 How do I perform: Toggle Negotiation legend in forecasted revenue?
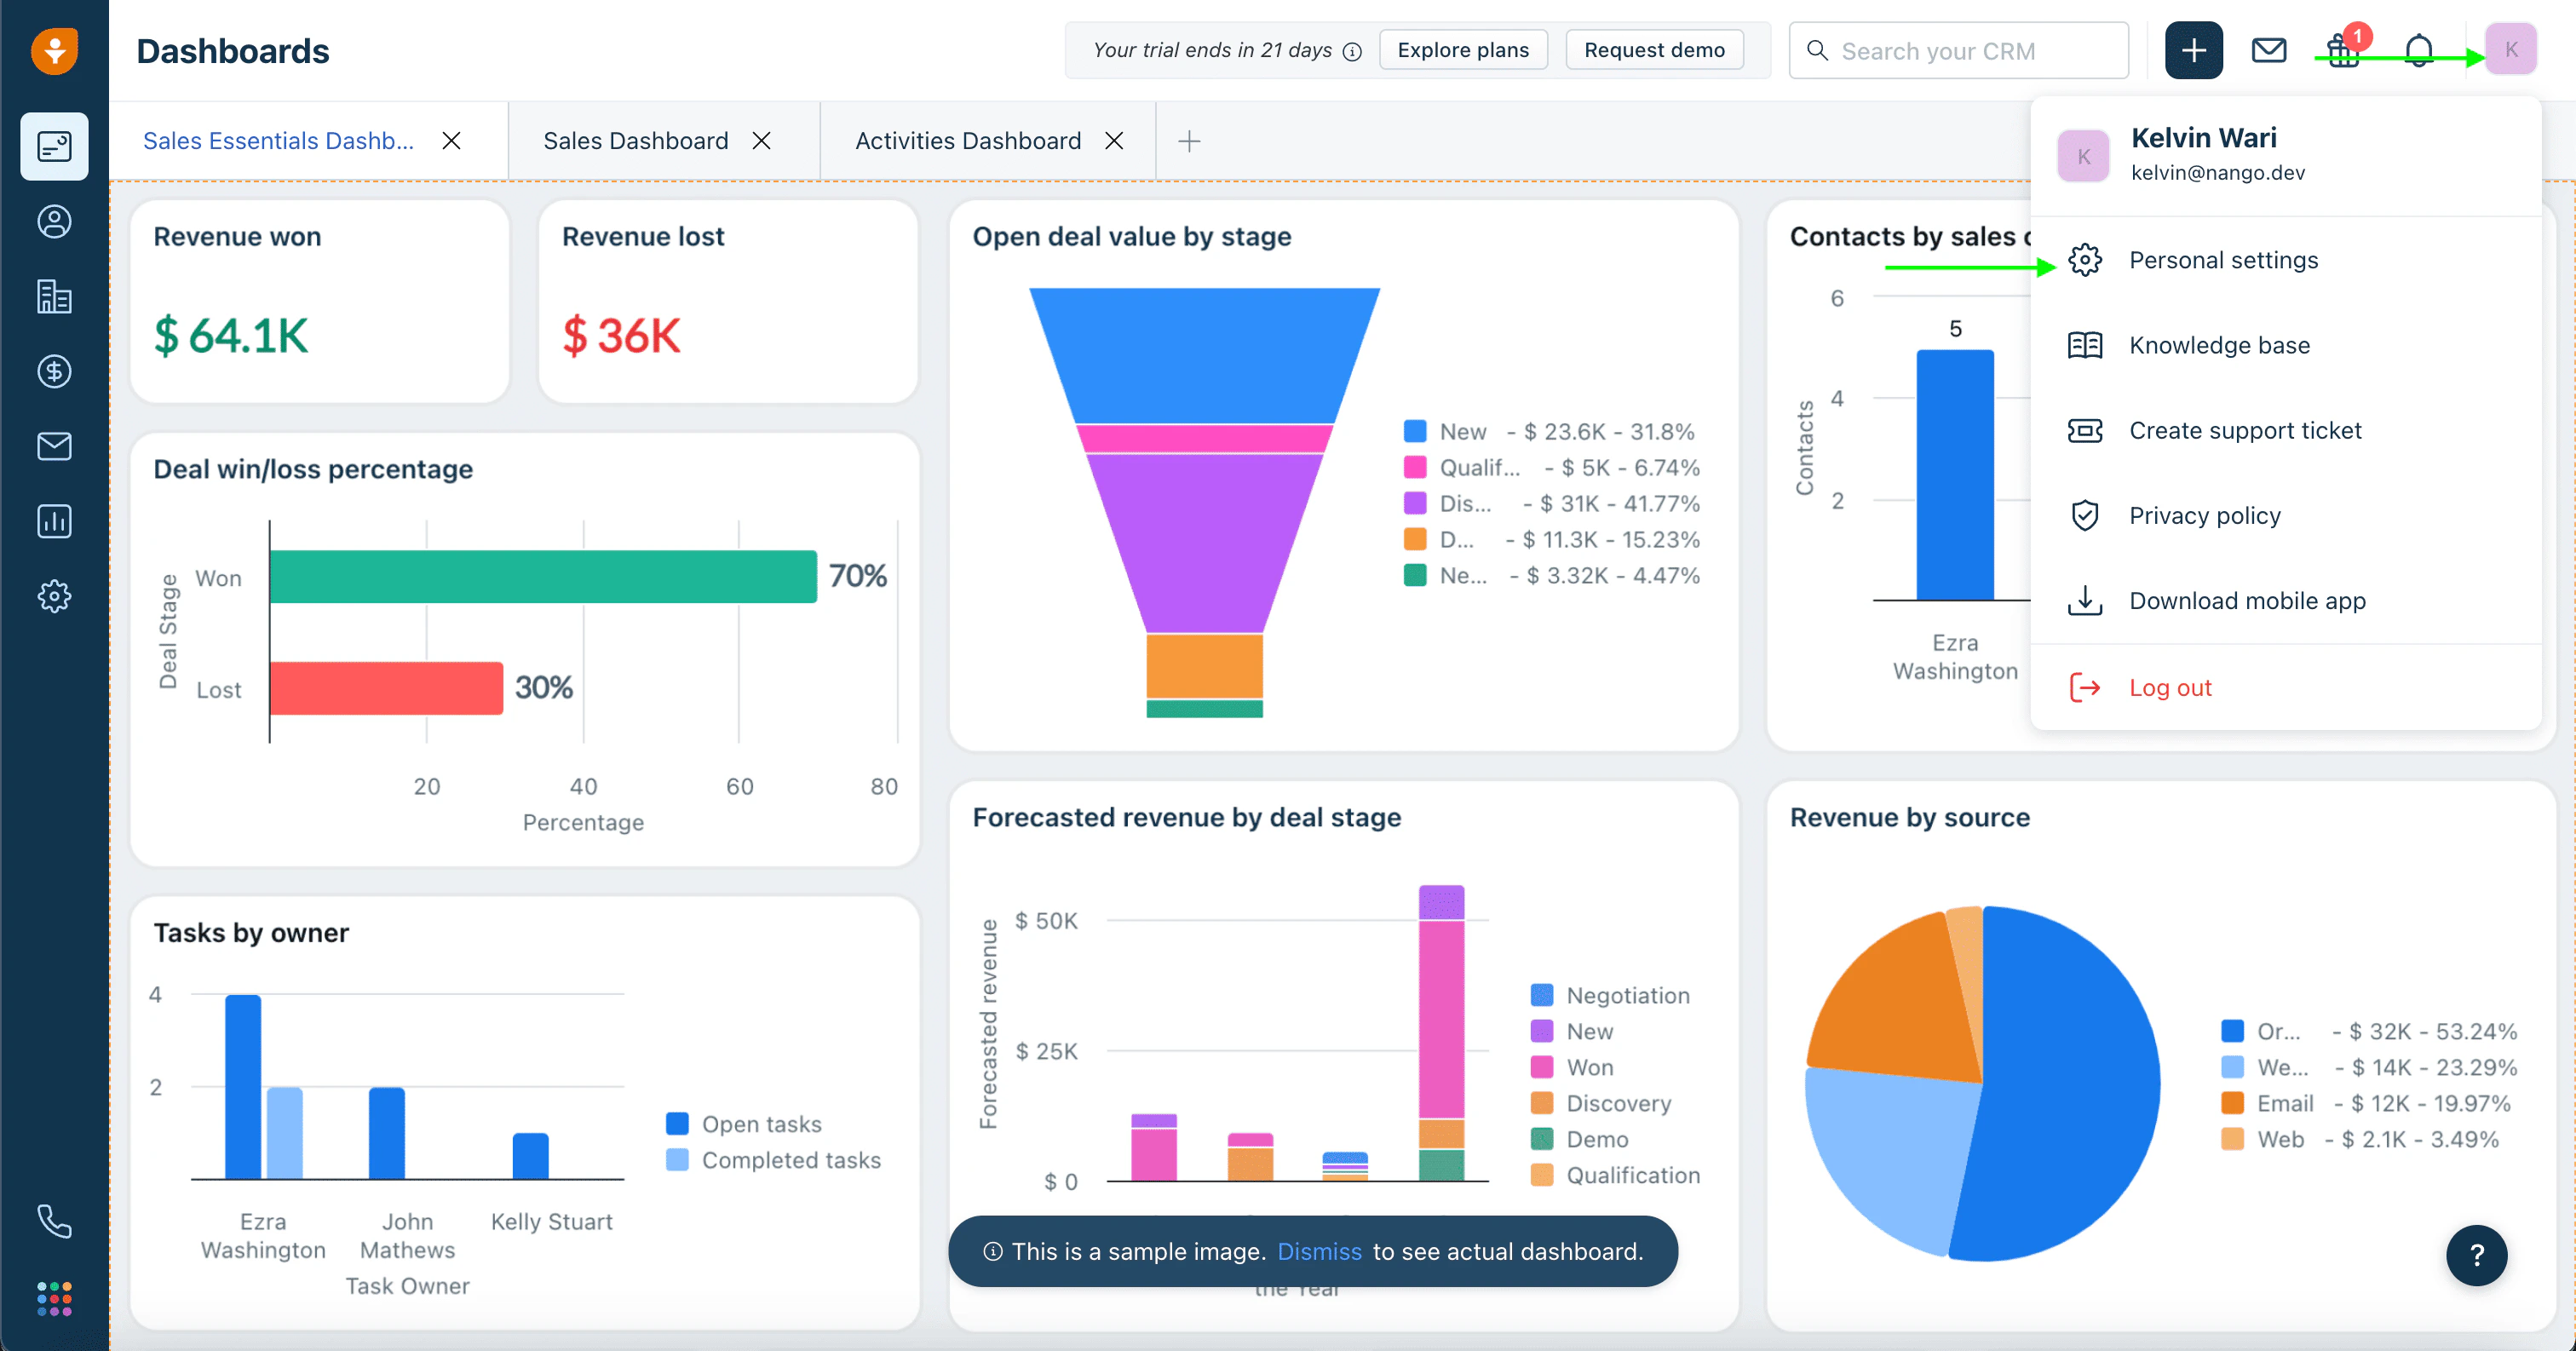pos(1627,995)
